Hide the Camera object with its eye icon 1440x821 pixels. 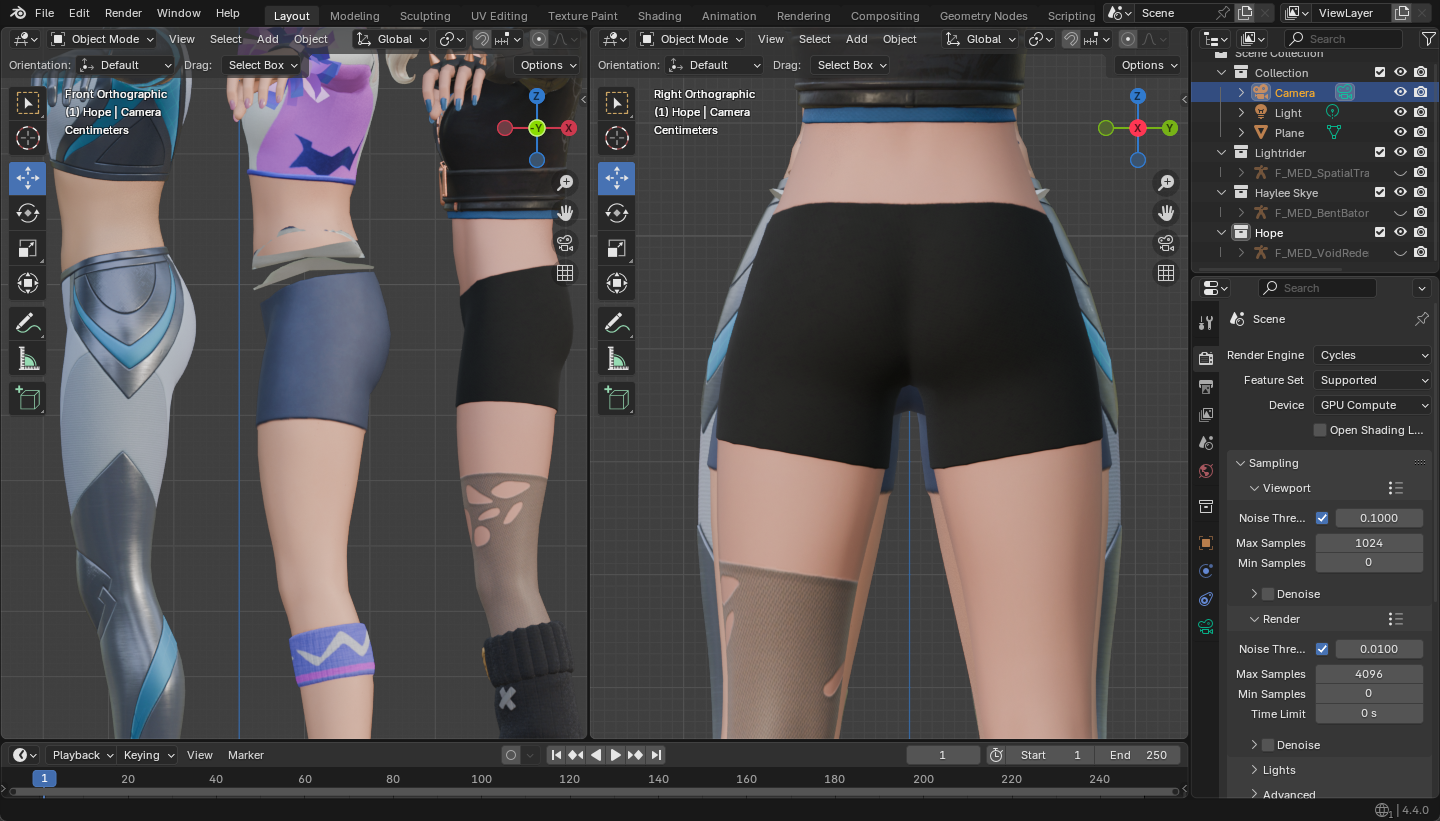click(1400, 92)
